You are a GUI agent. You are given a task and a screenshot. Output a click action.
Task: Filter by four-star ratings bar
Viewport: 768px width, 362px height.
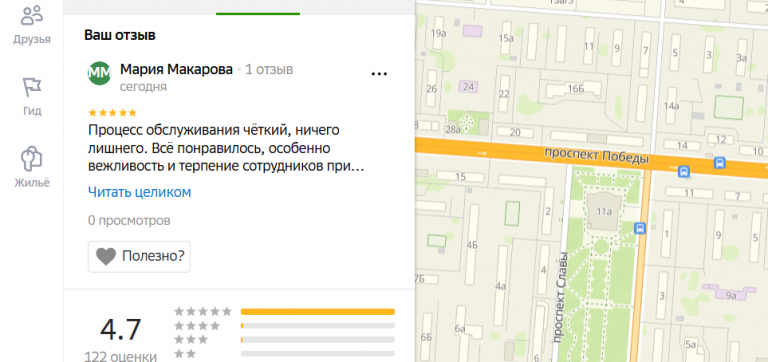click(x=317, y=326)
